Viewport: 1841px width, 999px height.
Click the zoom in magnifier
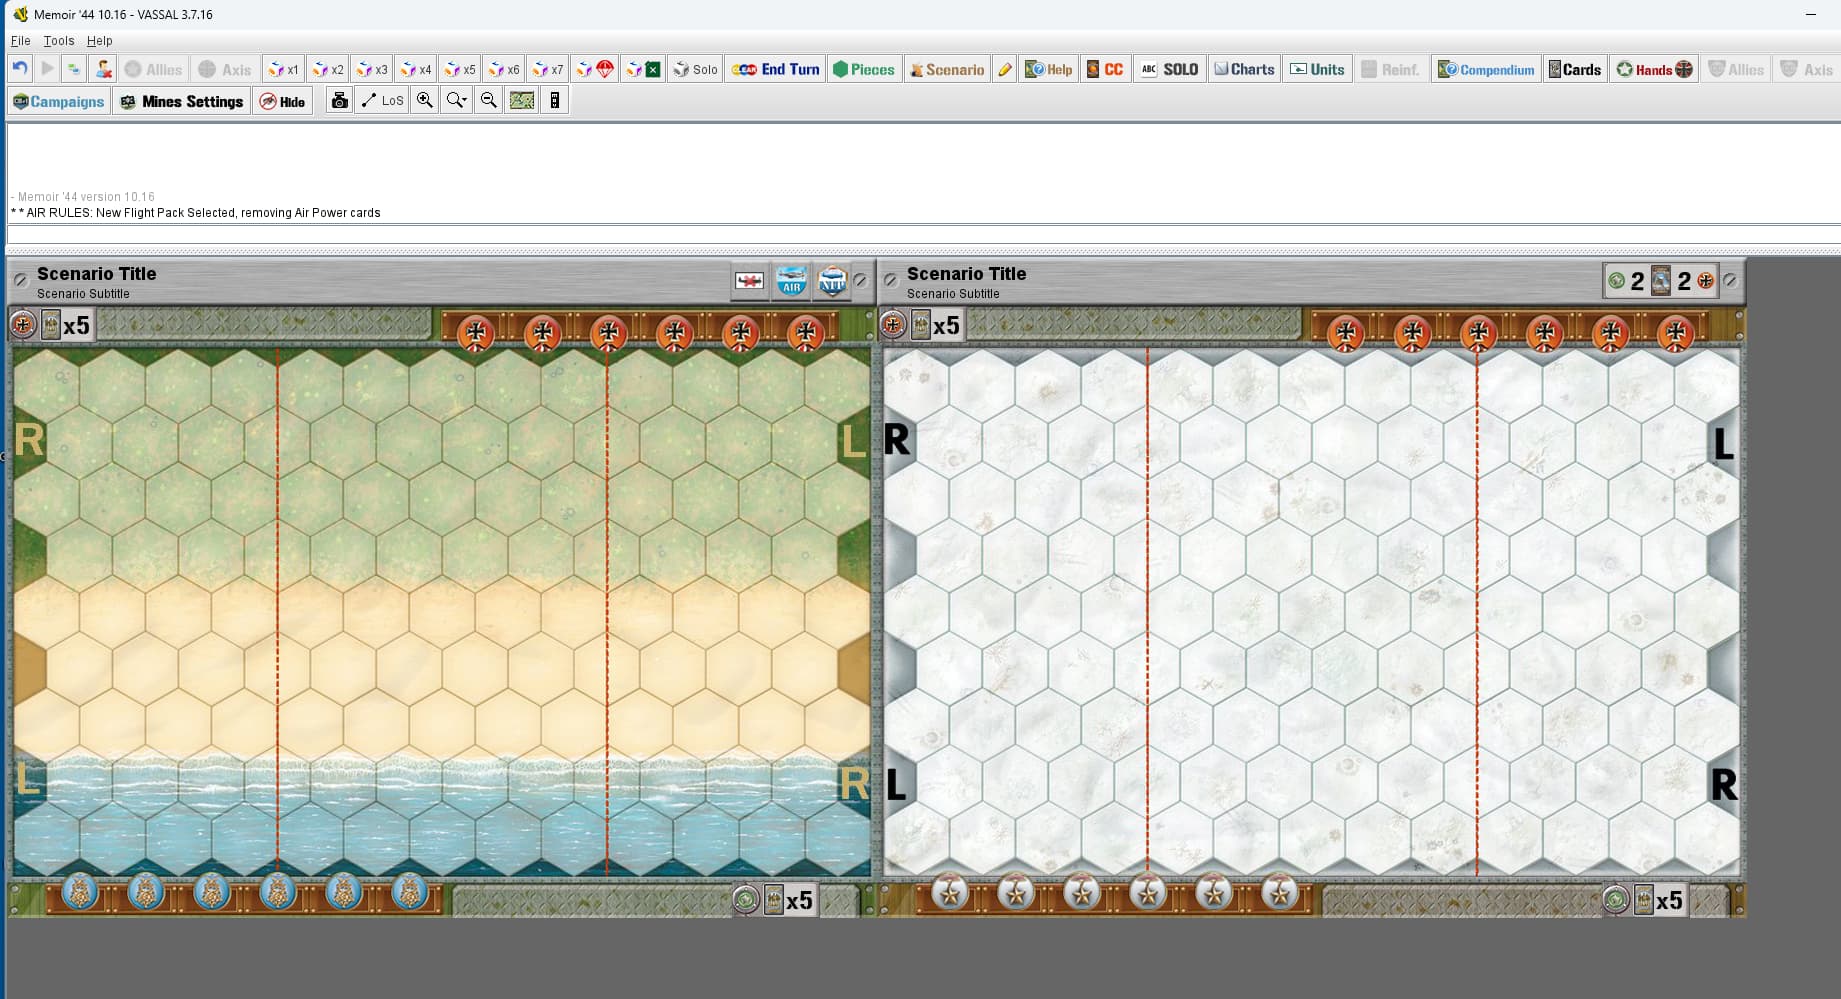425,101
